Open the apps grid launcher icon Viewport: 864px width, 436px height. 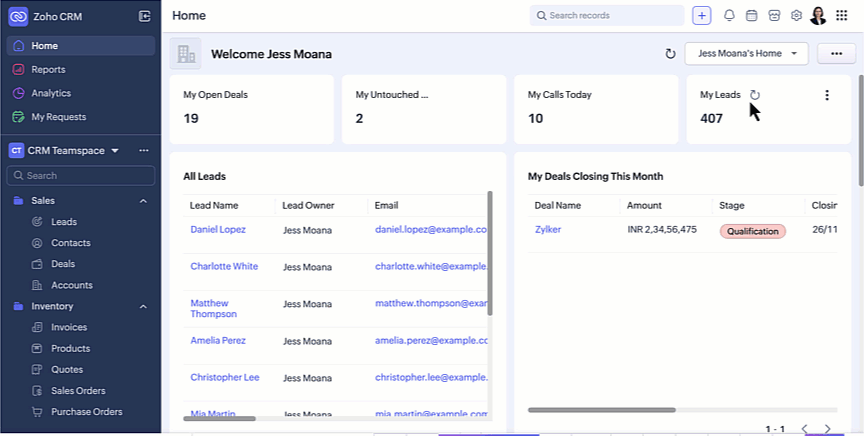[841, 16]
